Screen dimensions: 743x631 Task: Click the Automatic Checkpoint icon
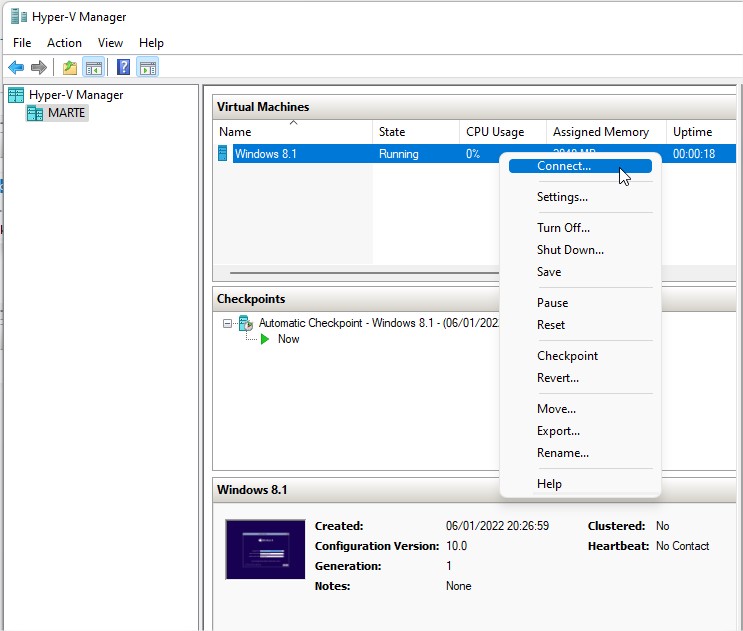246,323
